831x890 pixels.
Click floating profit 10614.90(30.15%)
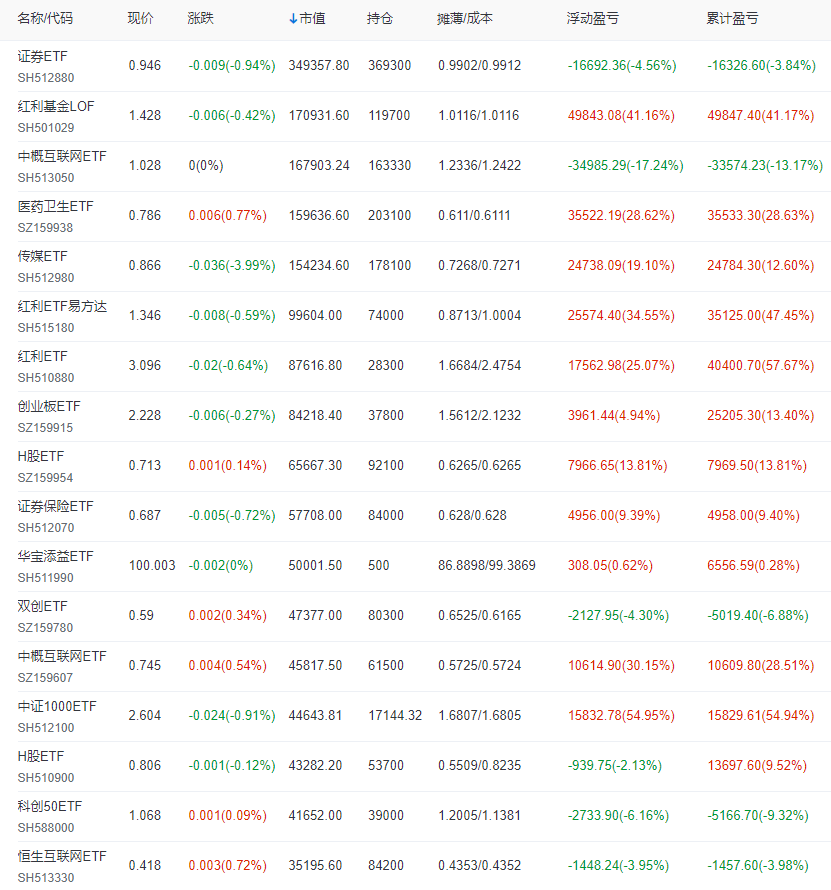(x=622, y=665)
